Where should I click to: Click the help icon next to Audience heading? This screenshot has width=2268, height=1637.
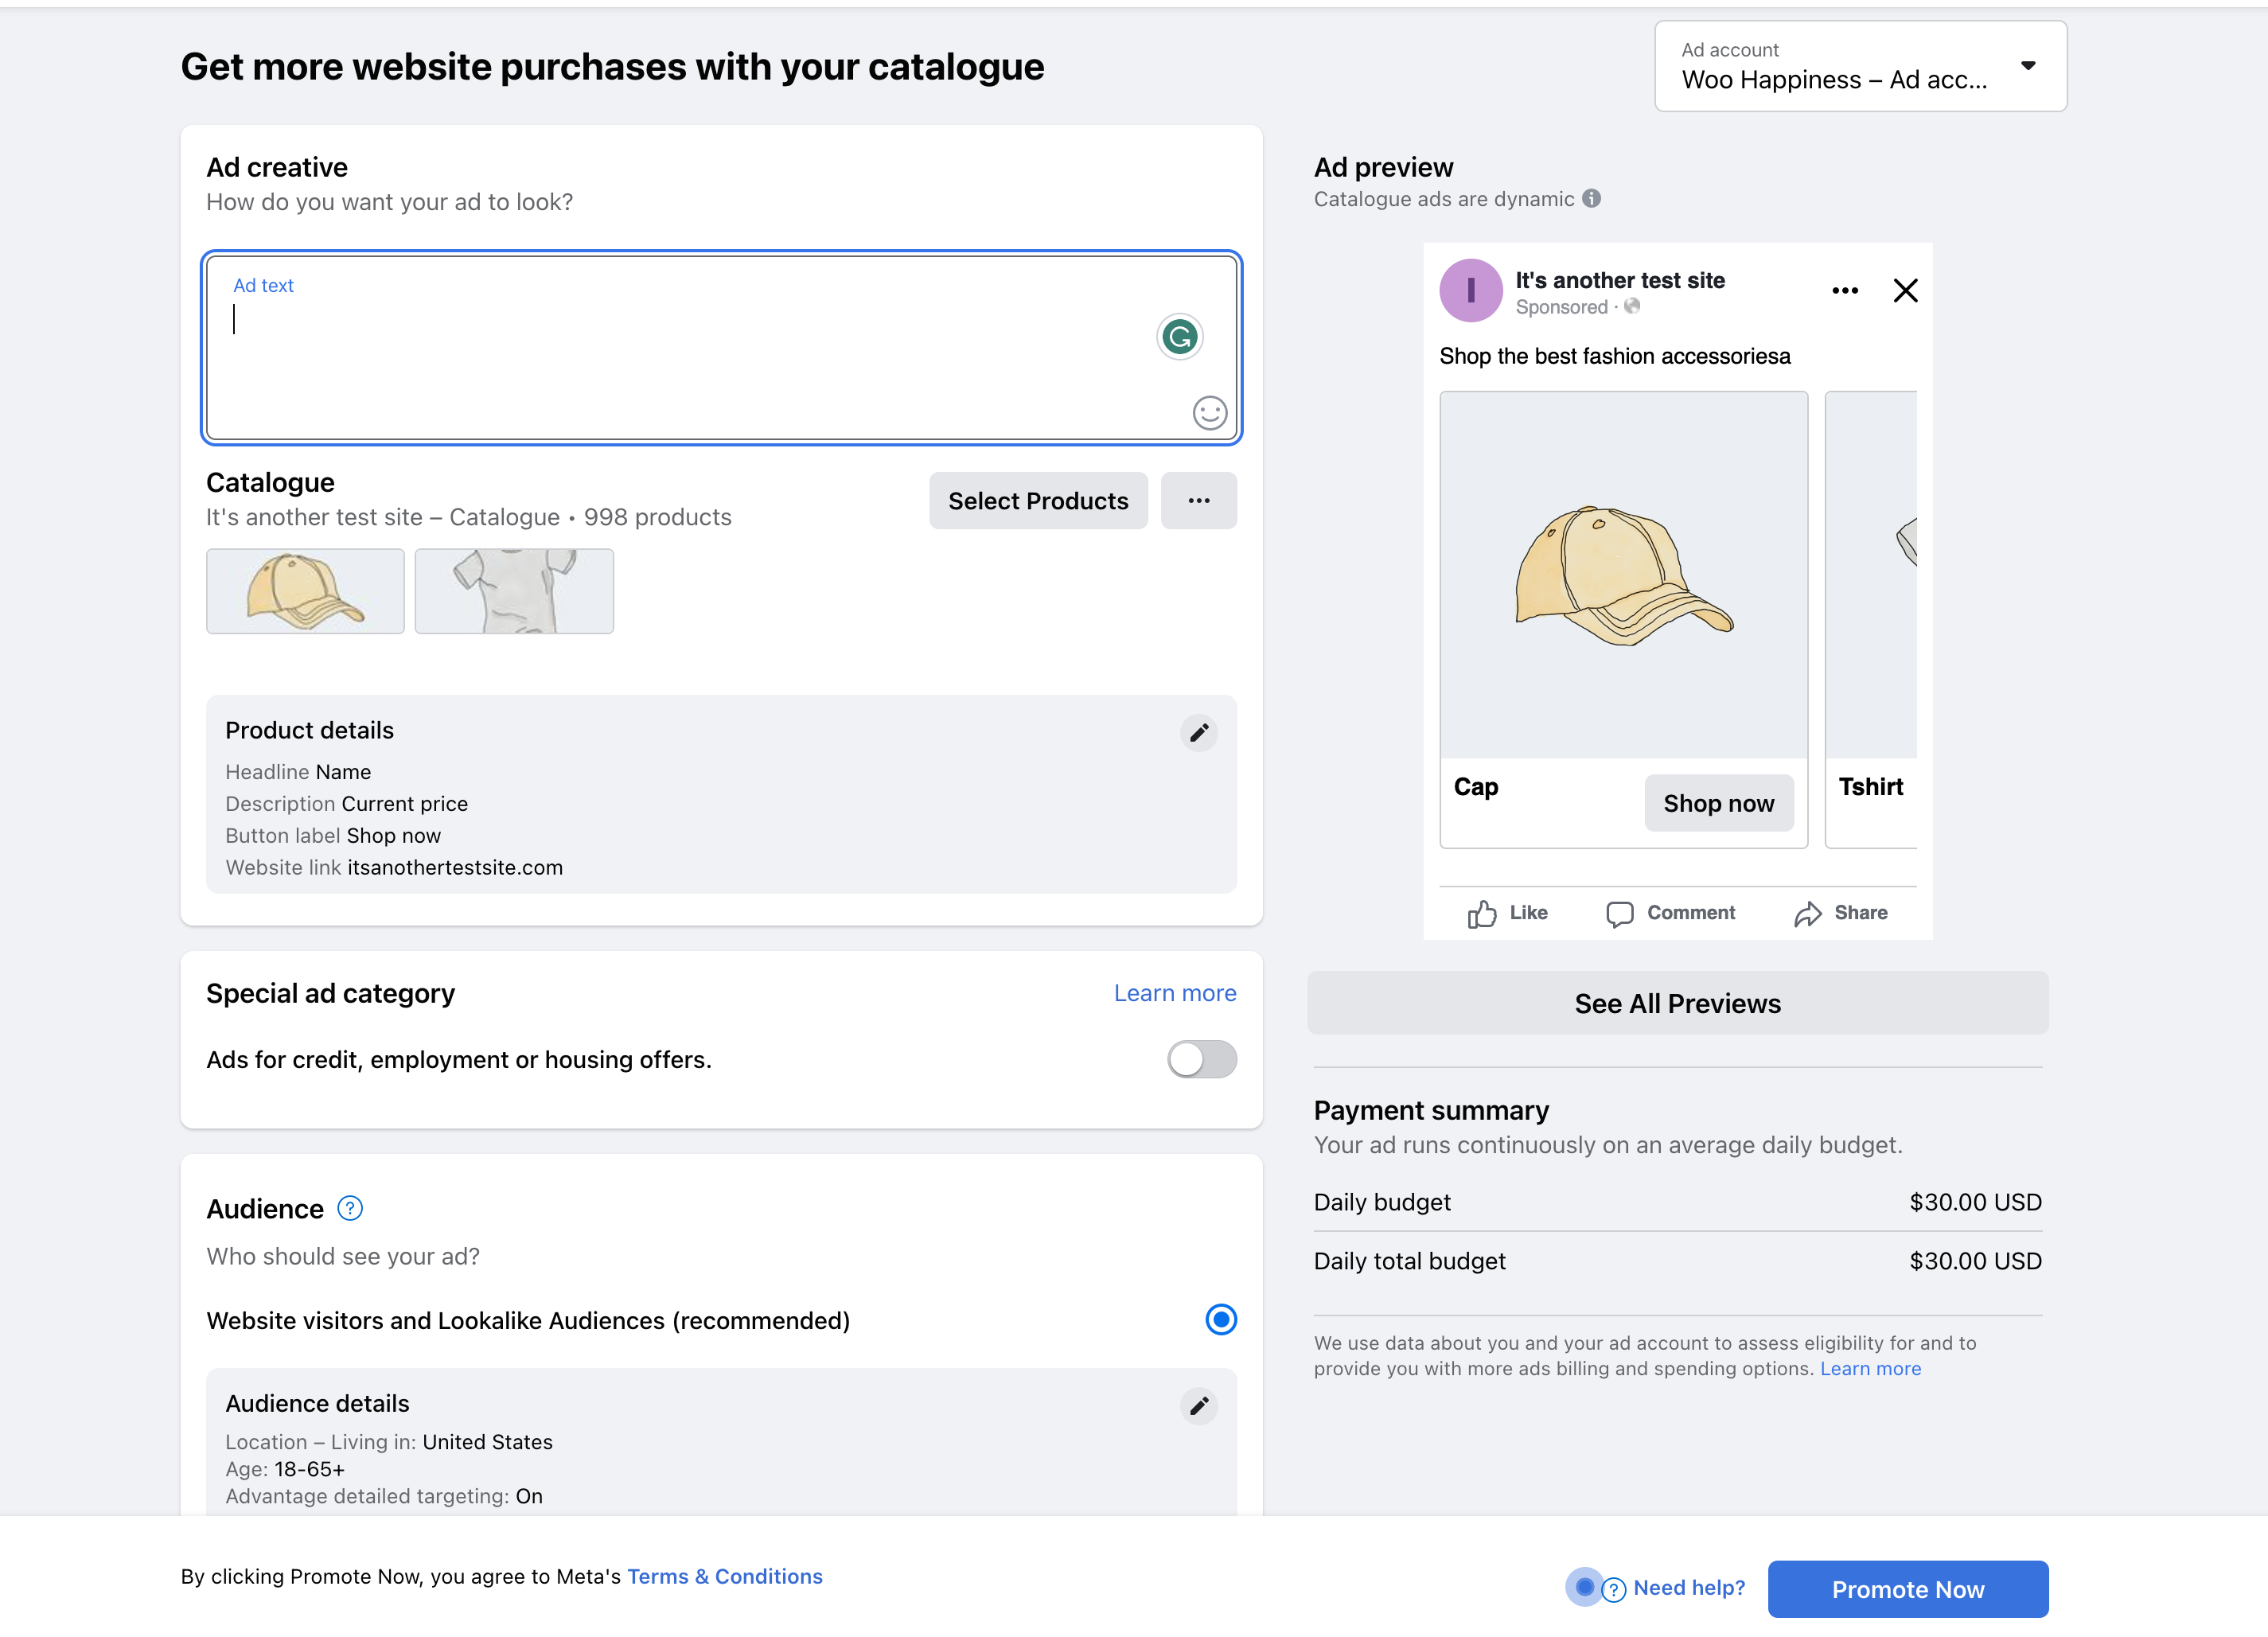pos(350,1208)
